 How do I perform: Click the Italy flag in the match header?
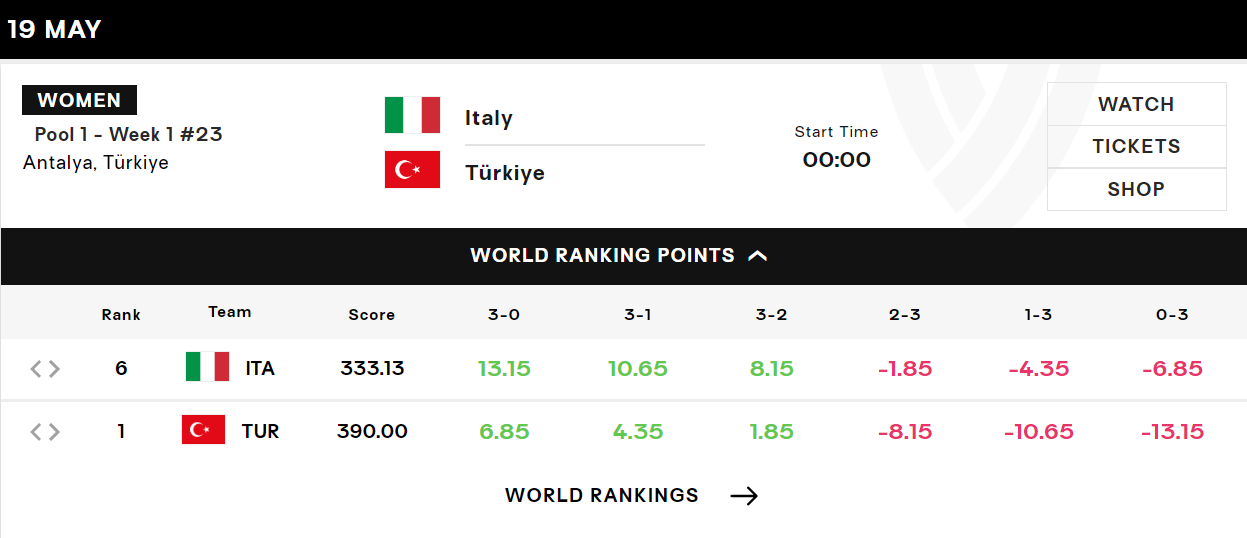(x=412, y=115)
